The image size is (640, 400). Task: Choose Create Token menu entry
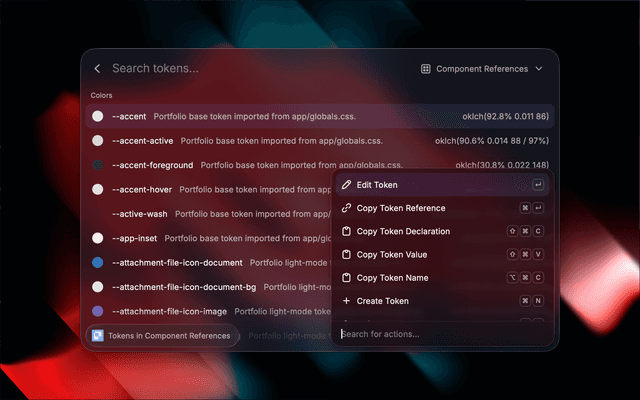442,301
